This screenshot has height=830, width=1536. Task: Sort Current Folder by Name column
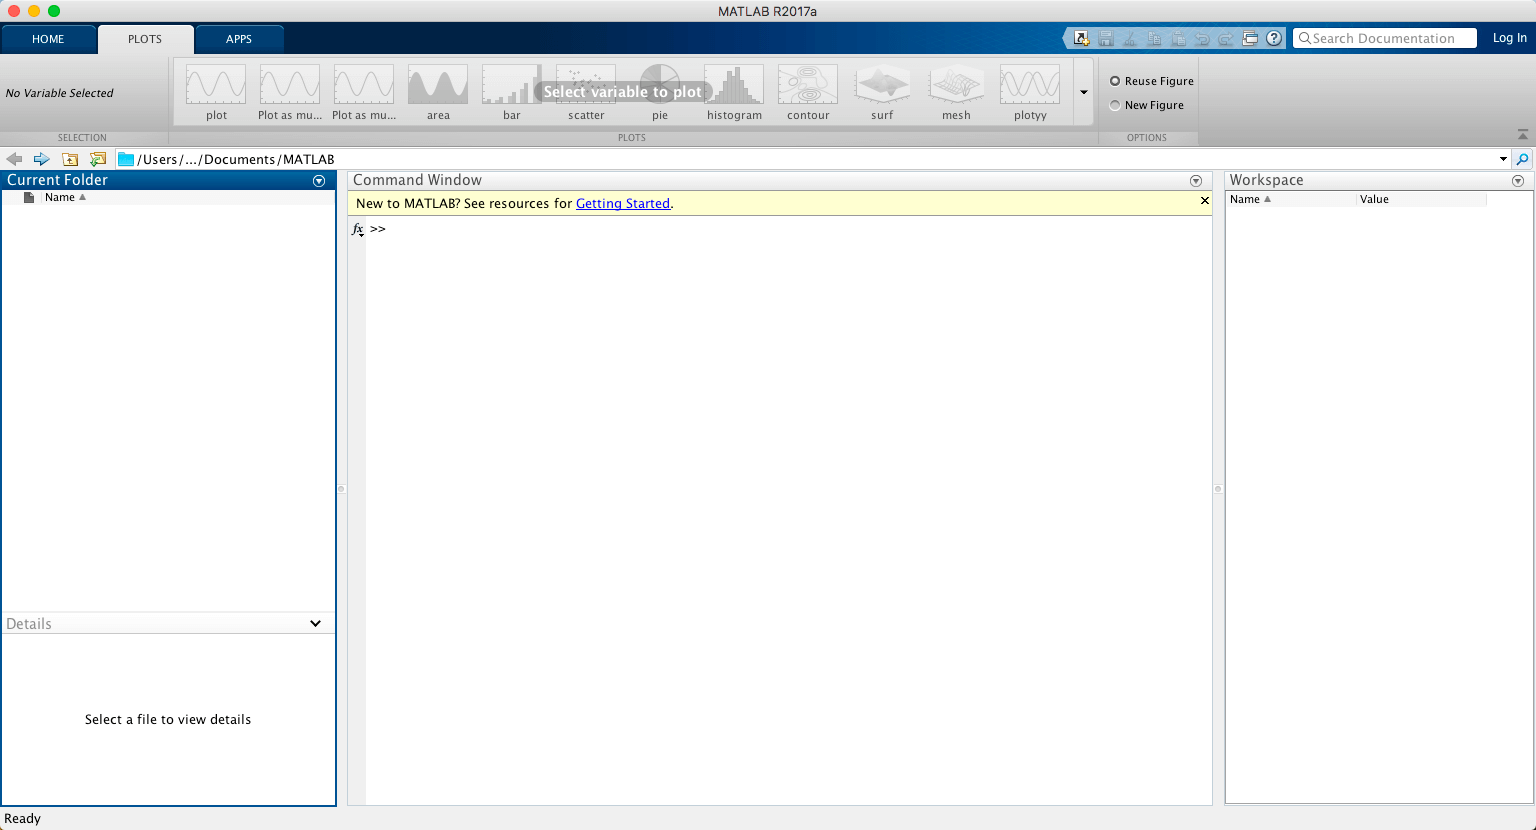66,197
